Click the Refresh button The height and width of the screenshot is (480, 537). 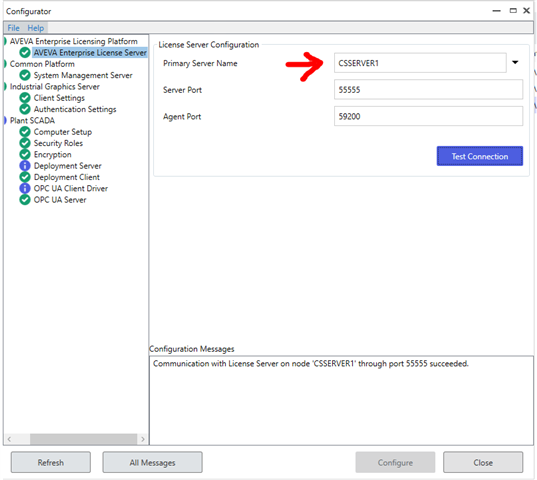[51, 463]
